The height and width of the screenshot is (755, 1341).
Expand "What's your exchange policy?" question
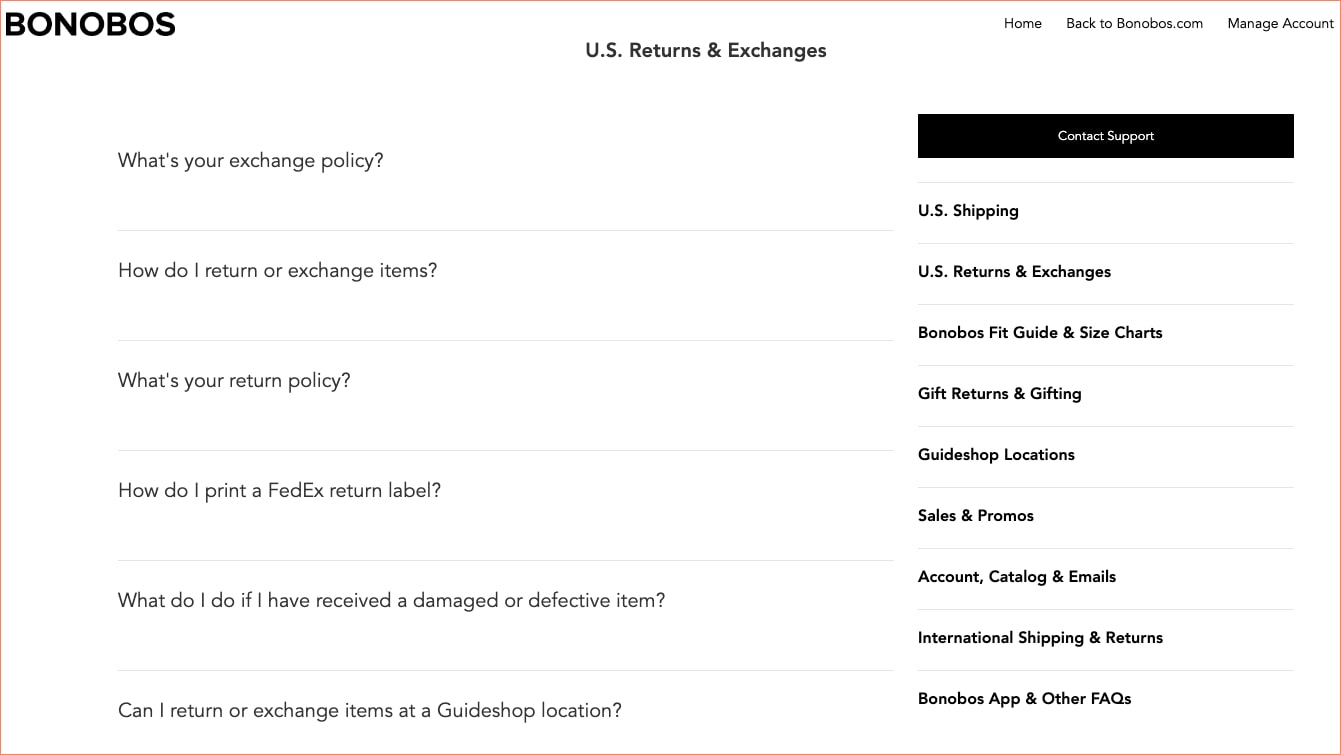pyautogui.click(x=250, y=160)
